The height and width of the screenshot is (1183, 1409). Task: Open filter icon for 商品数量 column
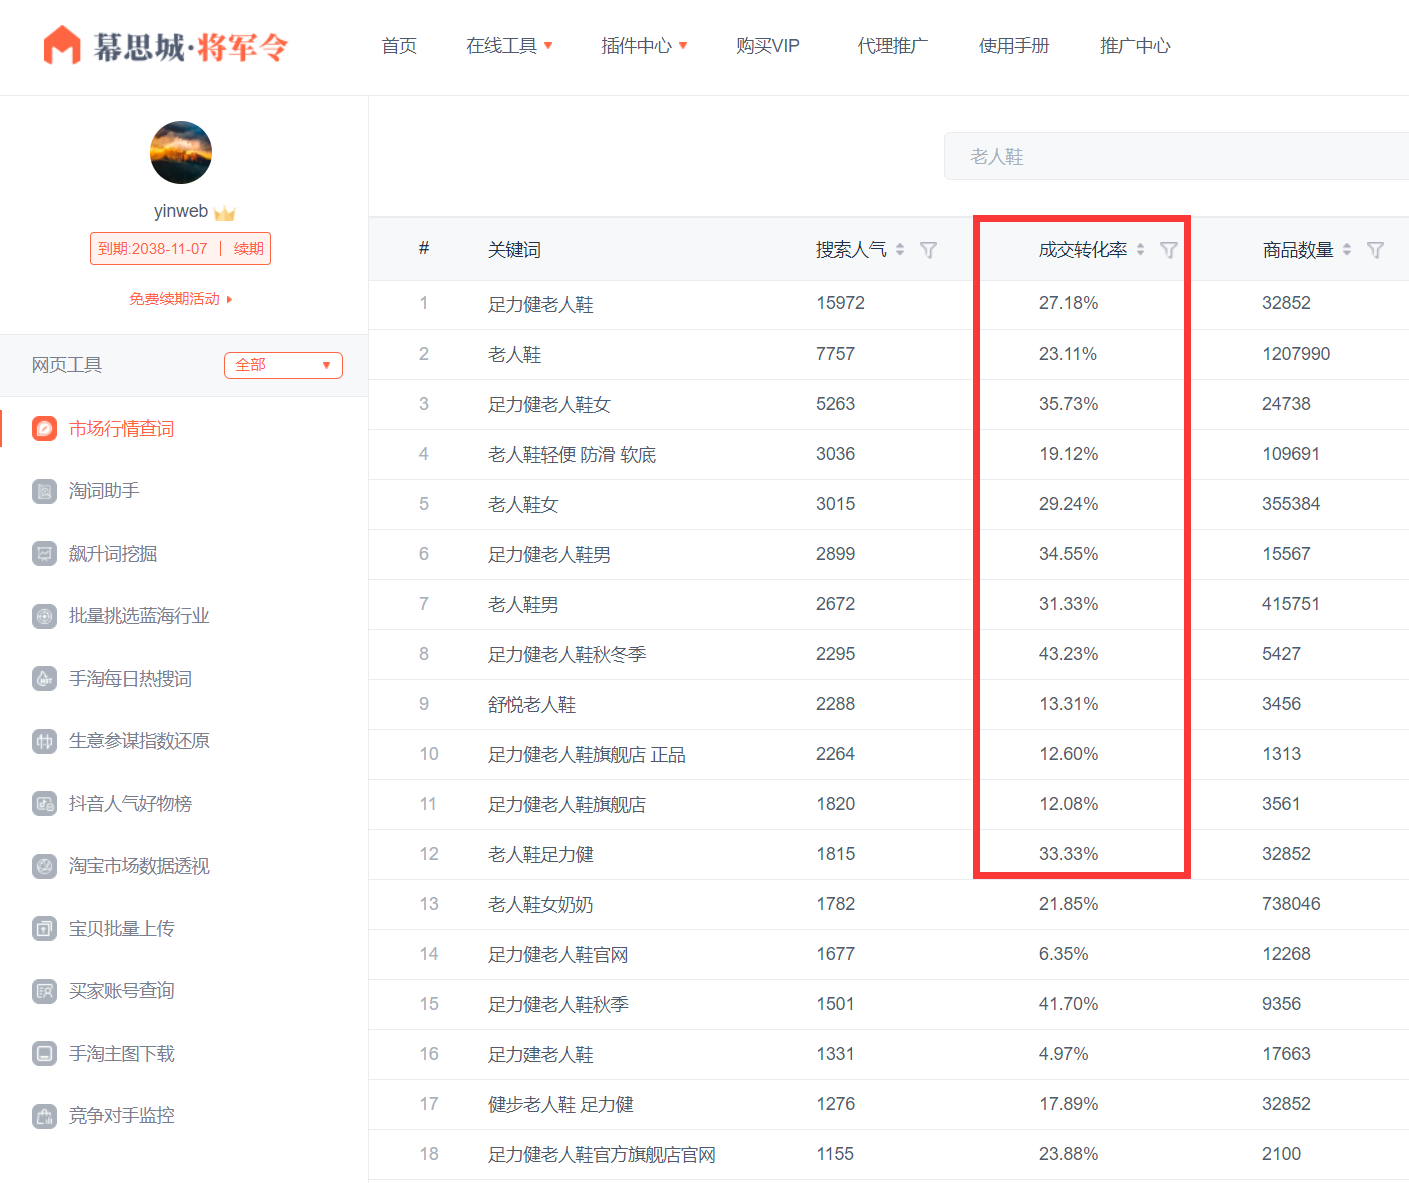(1375, 250)
